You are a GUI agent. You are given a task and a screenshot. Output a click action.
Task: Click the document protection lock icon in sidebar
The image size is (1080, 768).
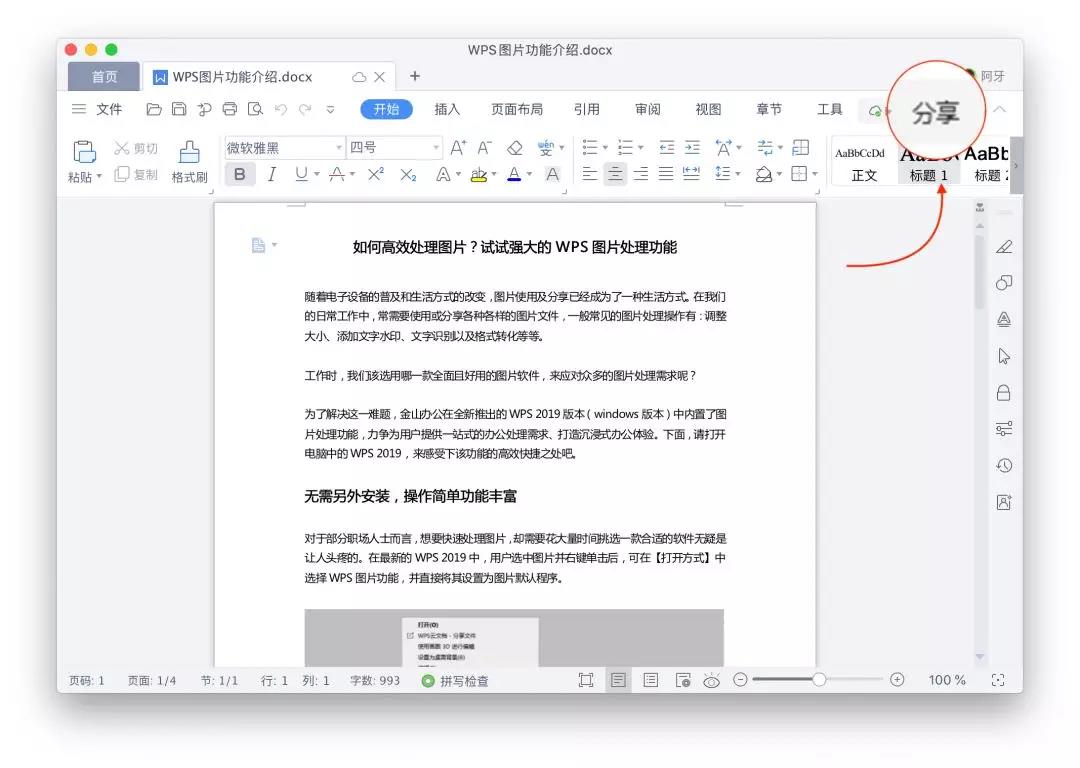coord(1004,392)
